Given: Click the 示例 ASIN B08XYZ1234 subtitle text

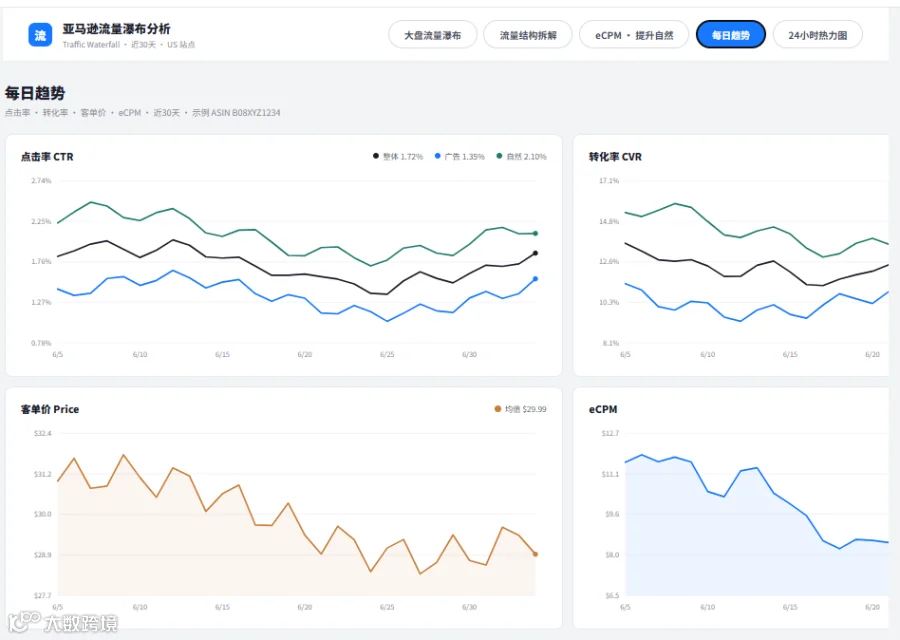Looking at the screenshot, I should click(x=236, y=113).
